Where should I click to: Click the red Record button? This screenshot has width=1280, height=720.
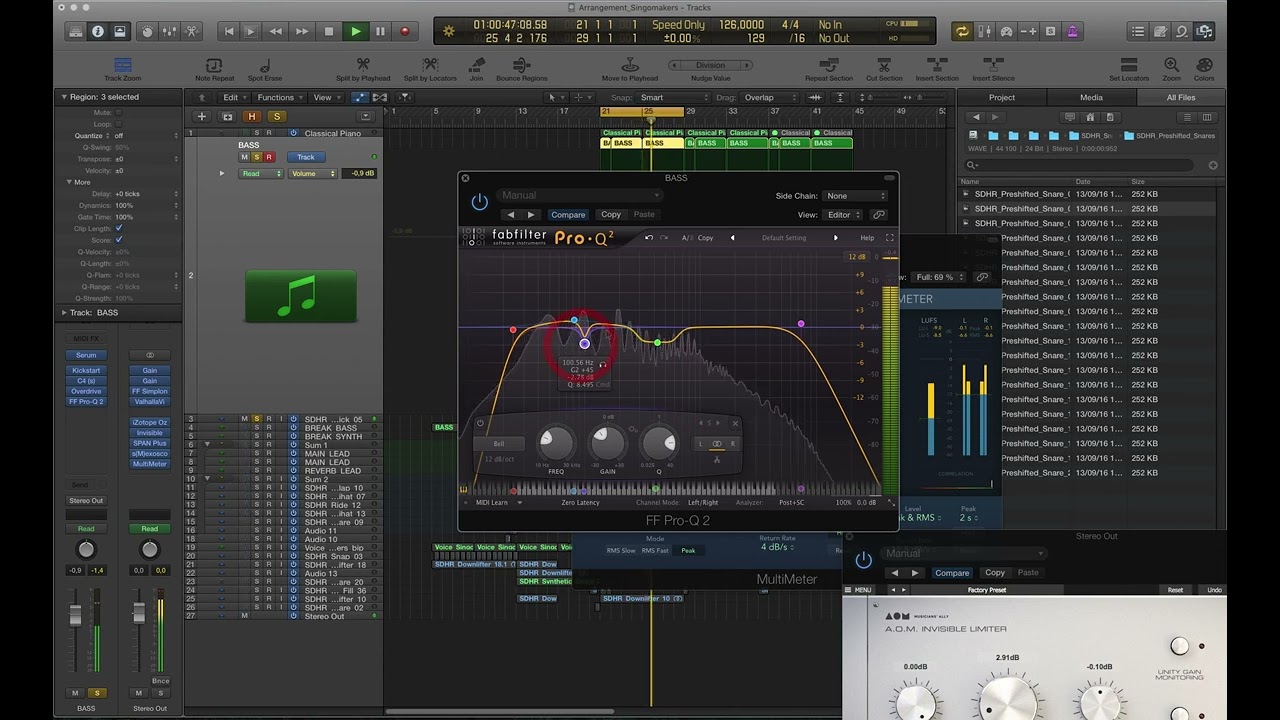[x=405, y=31]
